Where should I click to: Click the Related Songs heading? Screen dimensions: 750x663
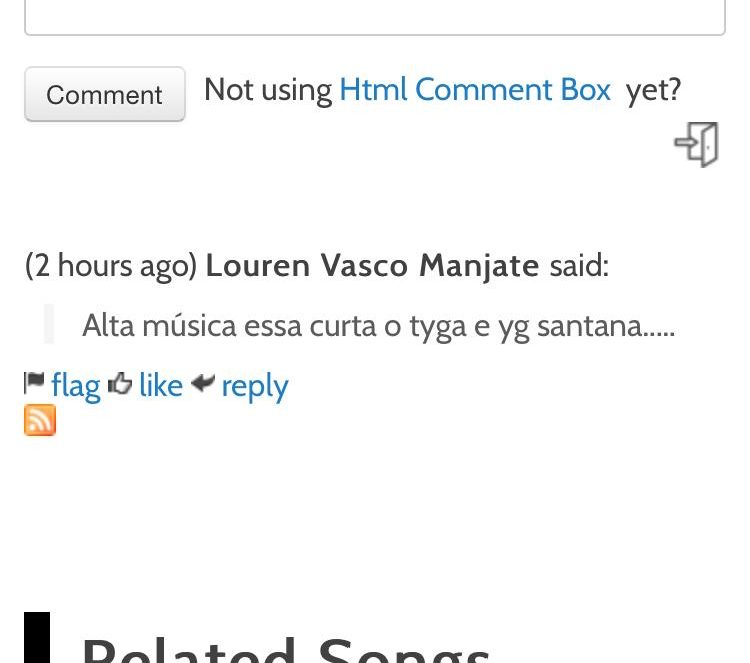[286, 650]
